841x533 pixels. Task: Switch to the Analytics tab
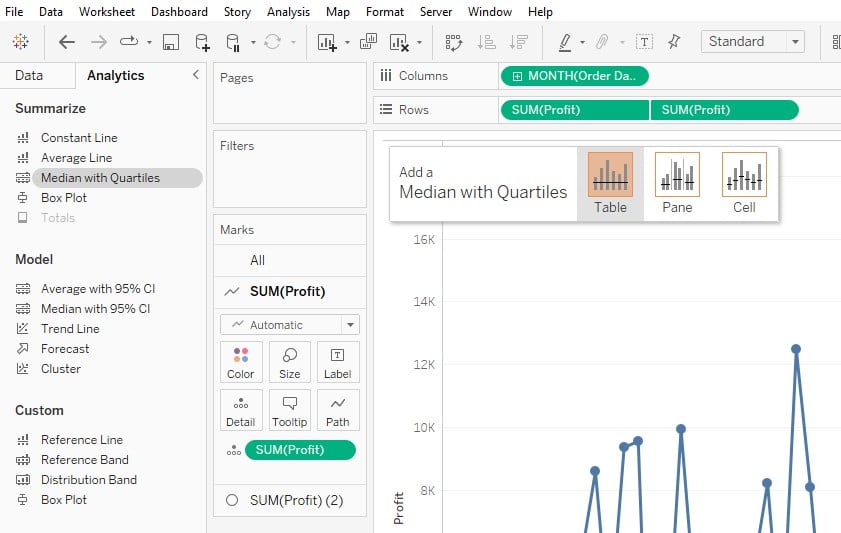[x=116, y=76]
